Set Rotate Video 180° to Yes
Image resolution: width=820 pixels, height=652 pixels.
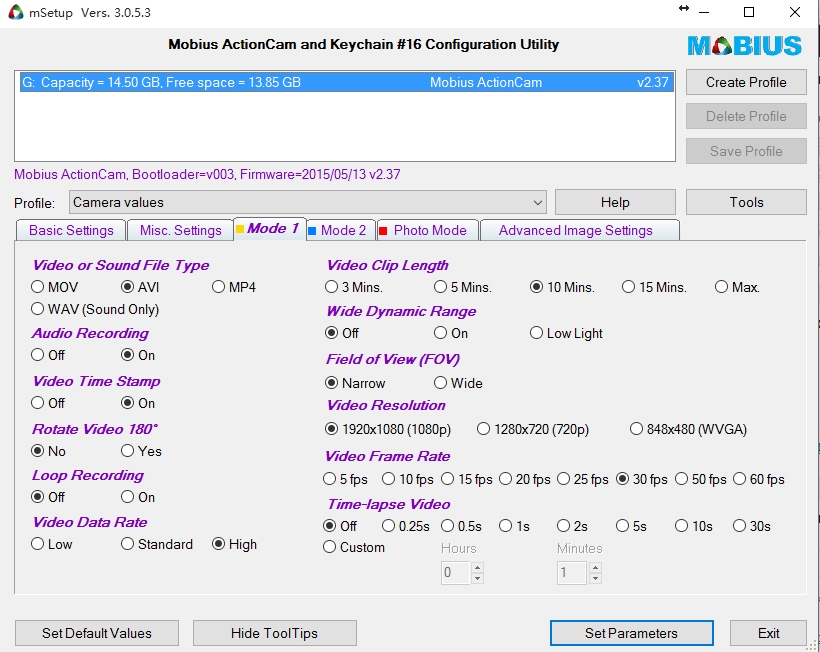pos(141,451)
